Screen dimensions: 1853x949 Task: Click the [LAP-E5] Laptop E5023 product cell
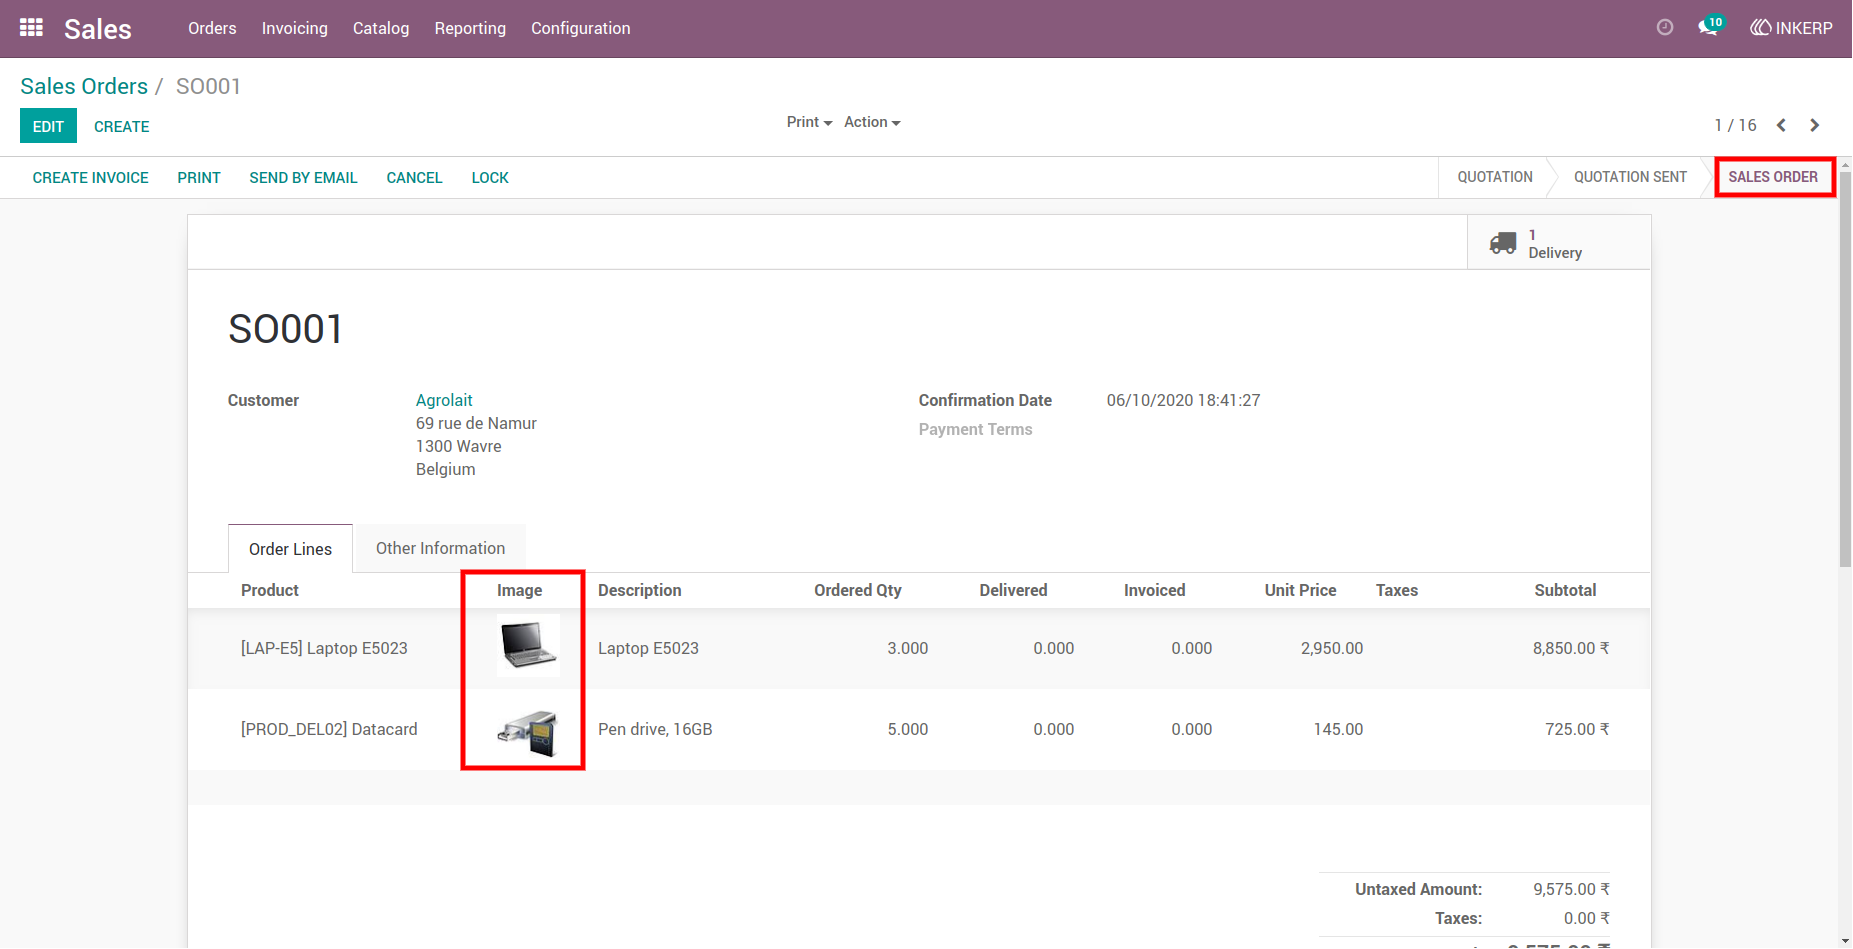click(x=324, y=648)
